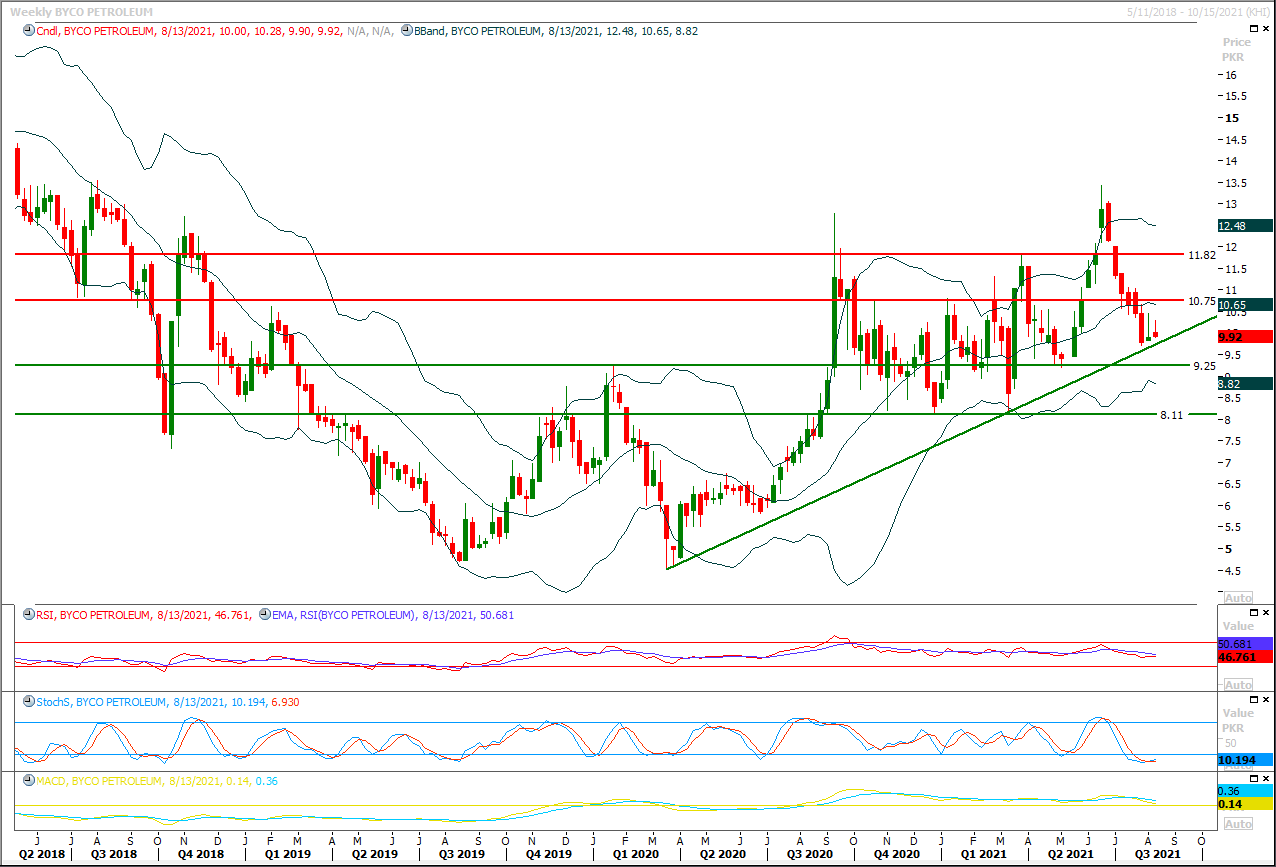Image resolution: width=1276 pixels, height=867 pixels.
Task: Click the Q4 2020 quarter label
Action: click(897, 856)
